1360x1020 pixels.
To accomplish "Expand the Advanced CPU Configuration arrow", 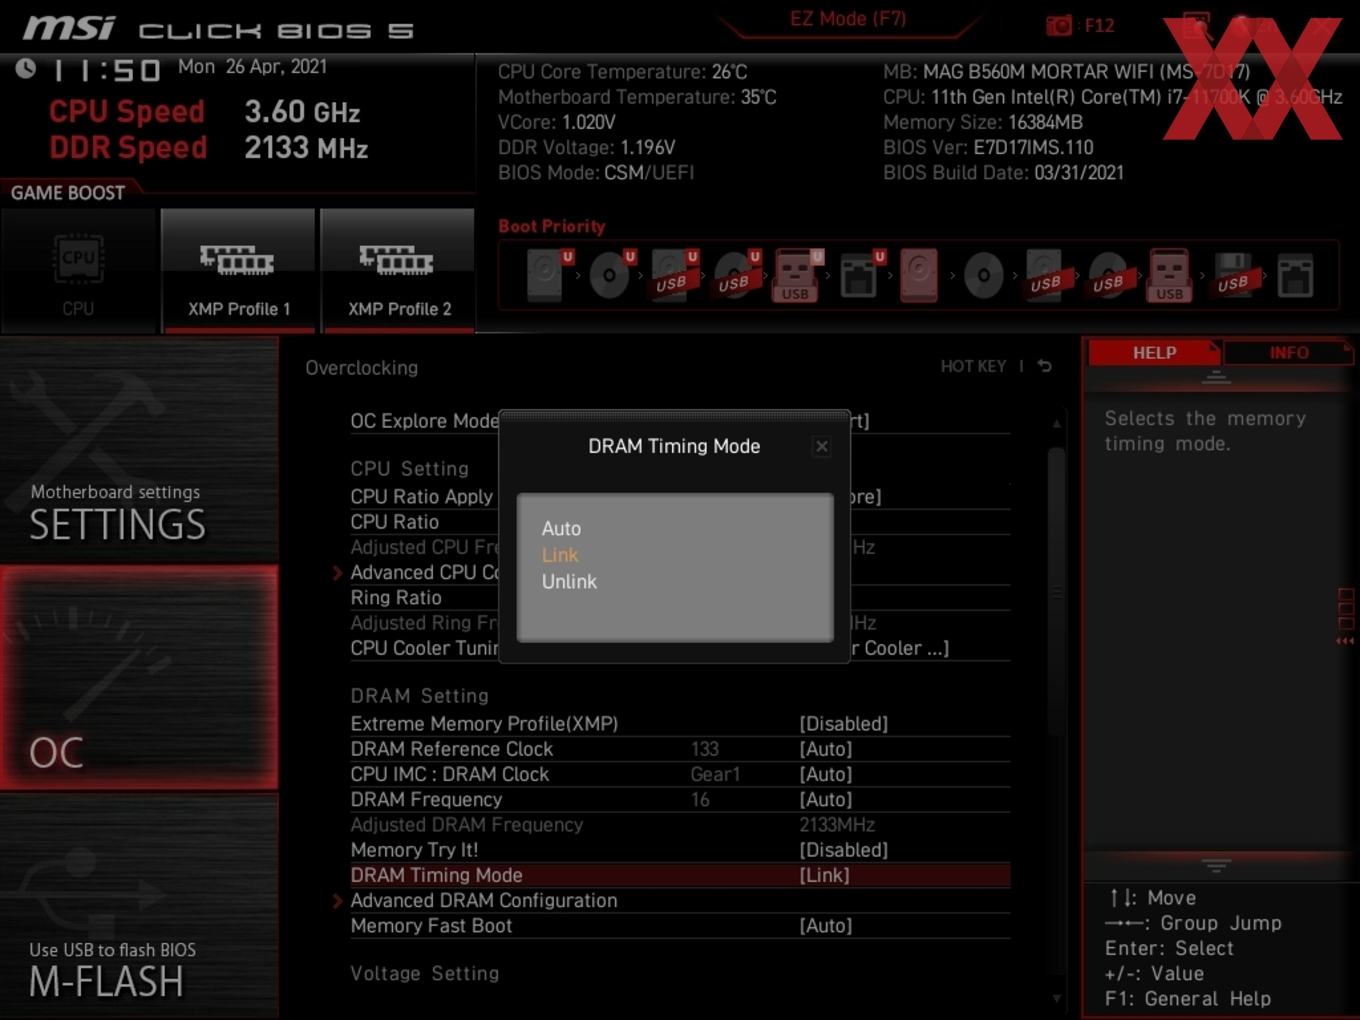I will tap(337, 573).
